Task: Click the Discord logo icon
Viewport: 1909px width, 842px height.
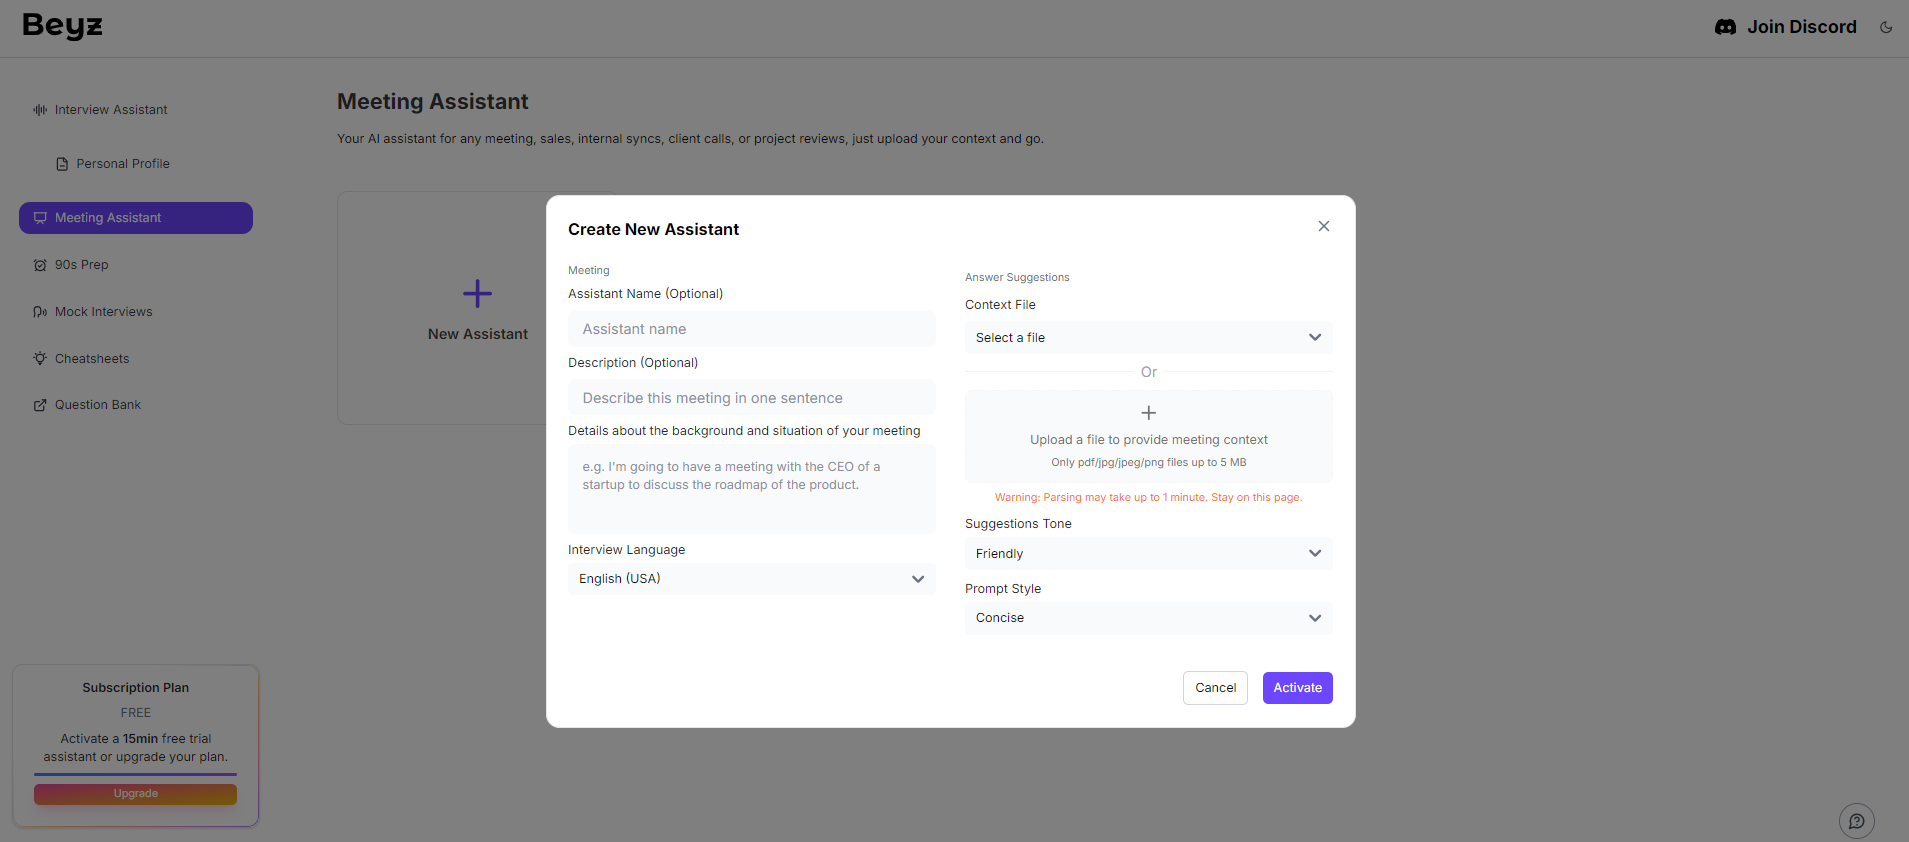Action: pyautogui.click(x=1725, y=27)
